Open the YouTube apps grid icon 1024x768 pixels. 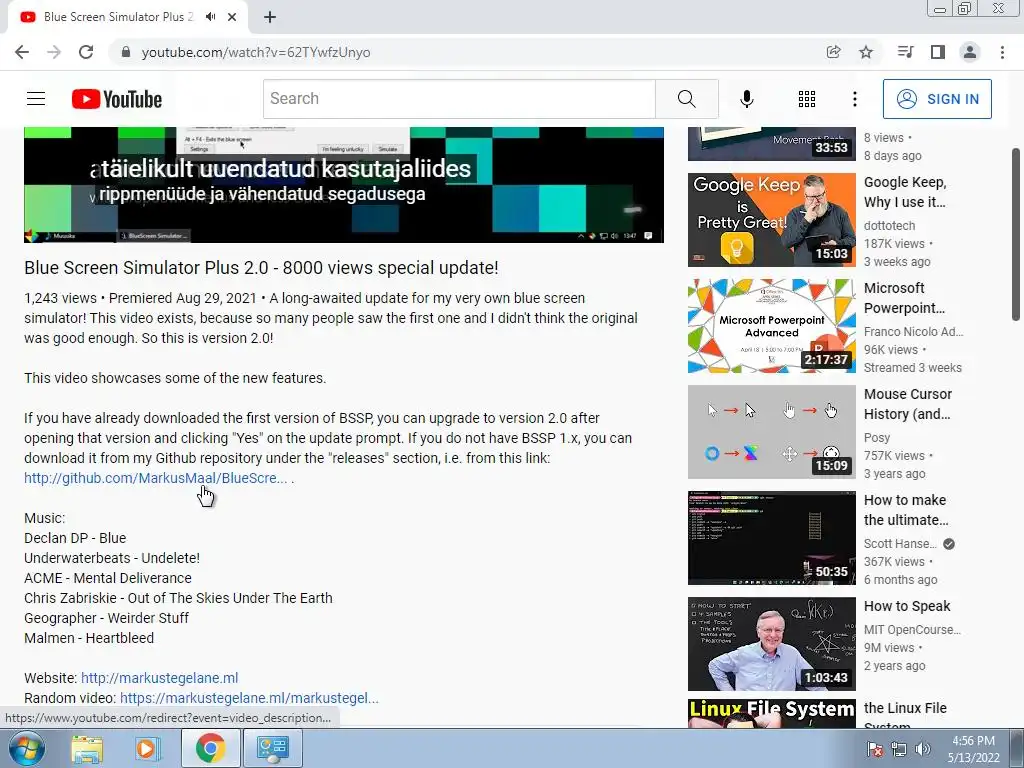[x=807, y=99]
